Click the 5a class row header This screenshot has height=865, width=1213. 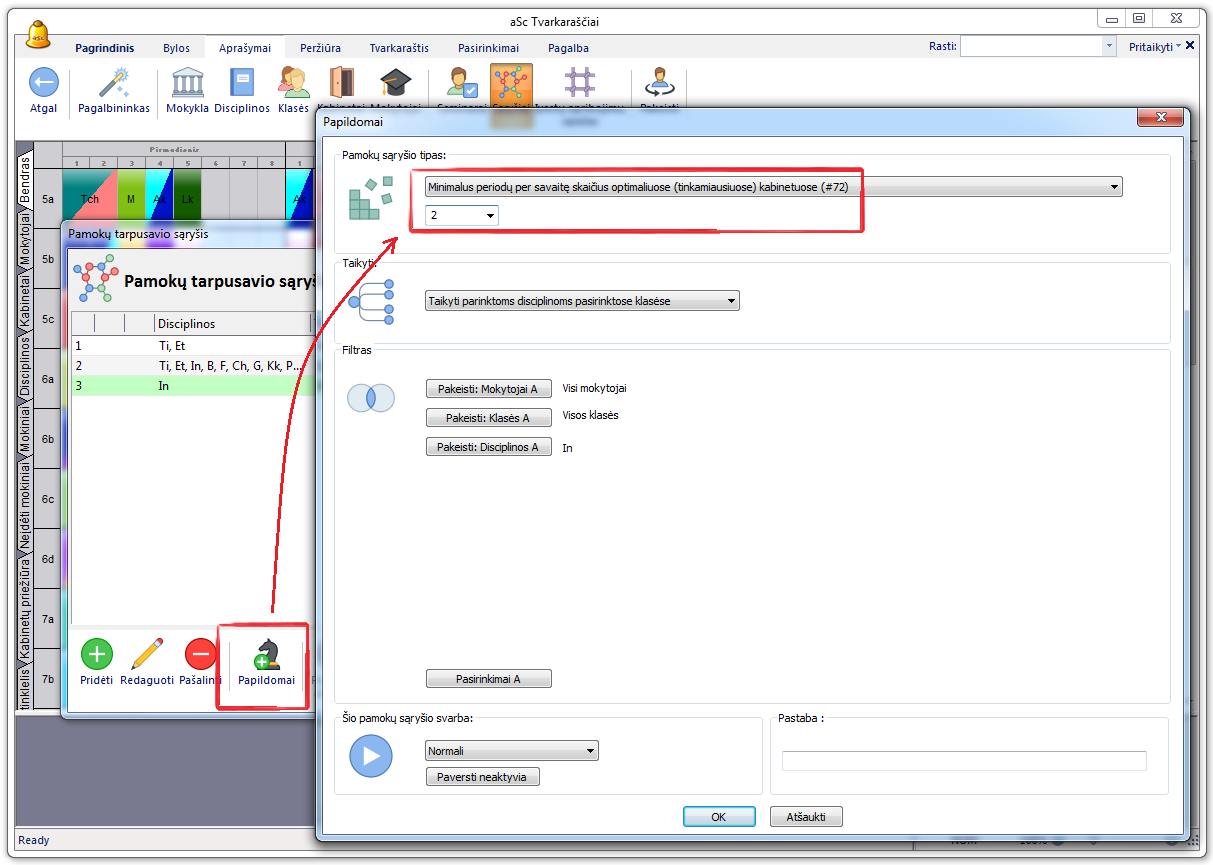48,199
